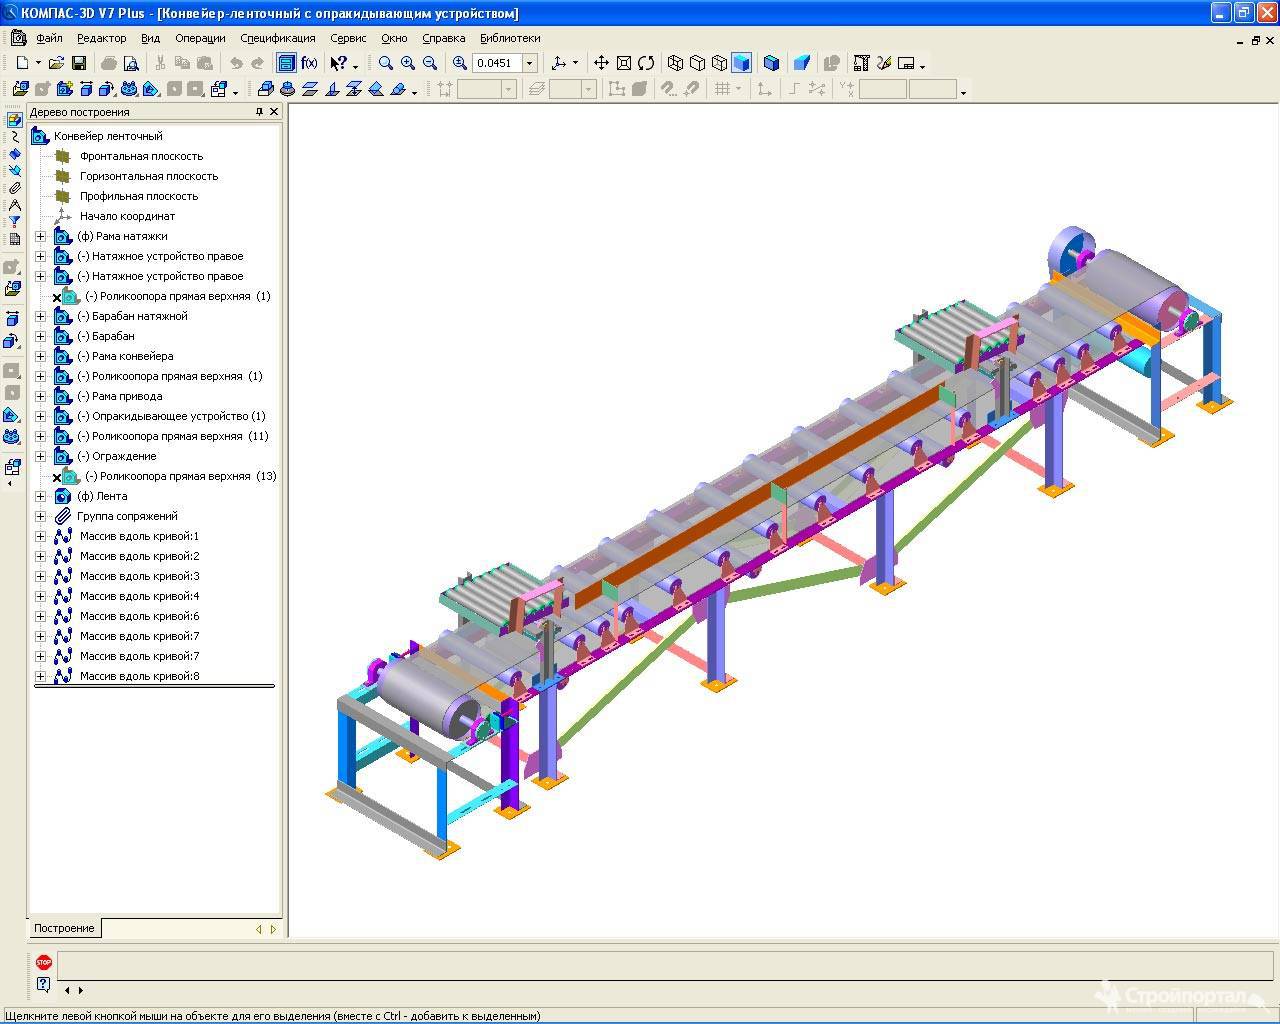Click the zoom scale input field
Image resolution: width=1280 pixels, height=1024 pixels.
tap(497, 63)
